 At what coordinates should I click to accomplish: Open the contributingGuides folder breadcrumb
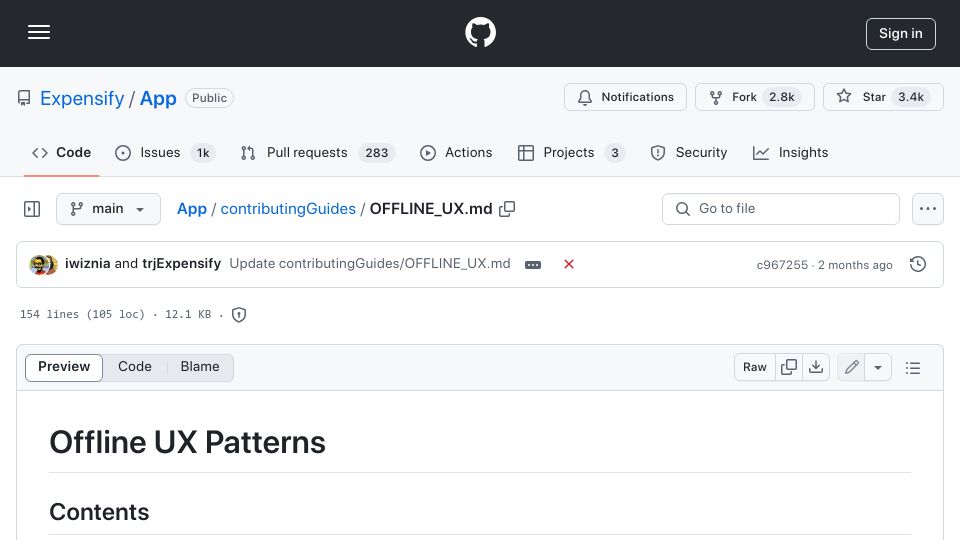288,209
